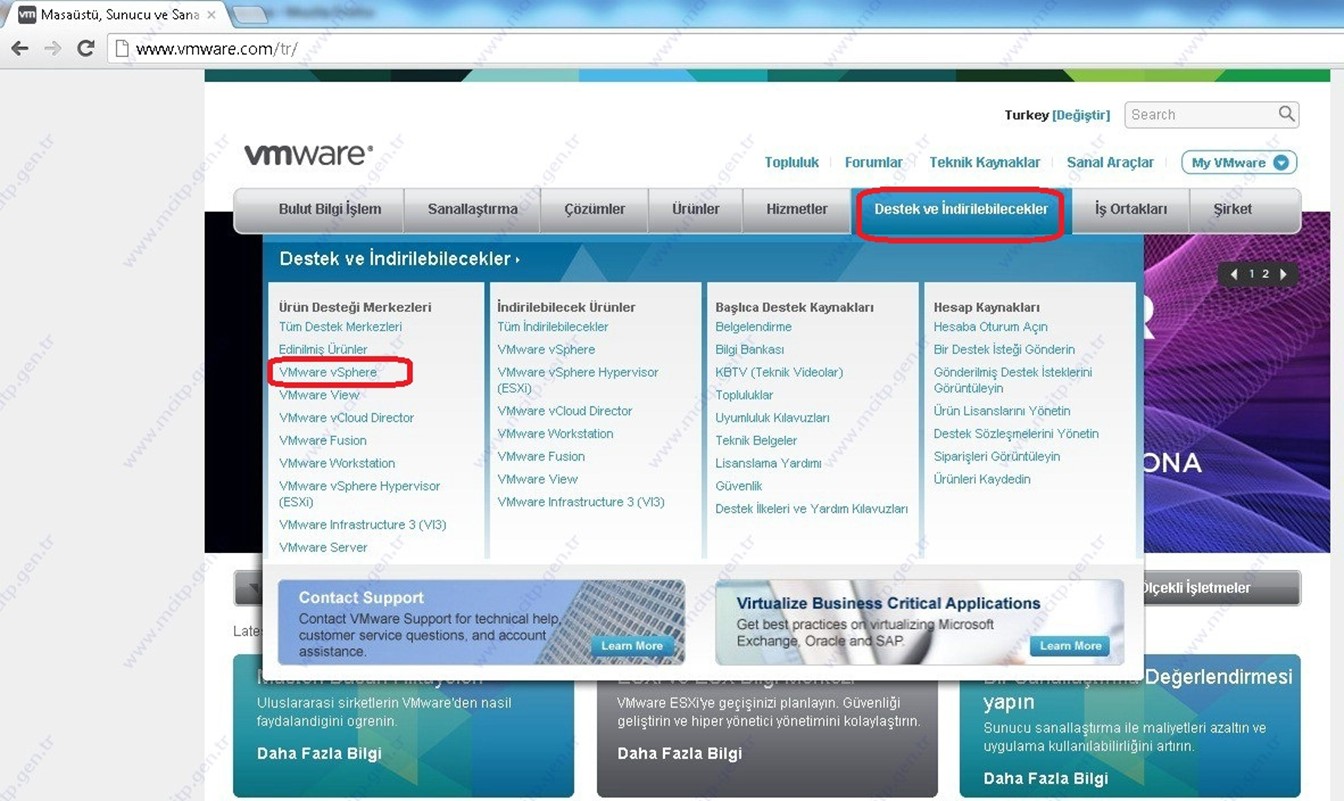Open Siparişleri Görüntüleyin link
The image size is (1344, 801).
pyautogui.click(x=997, y=457)
